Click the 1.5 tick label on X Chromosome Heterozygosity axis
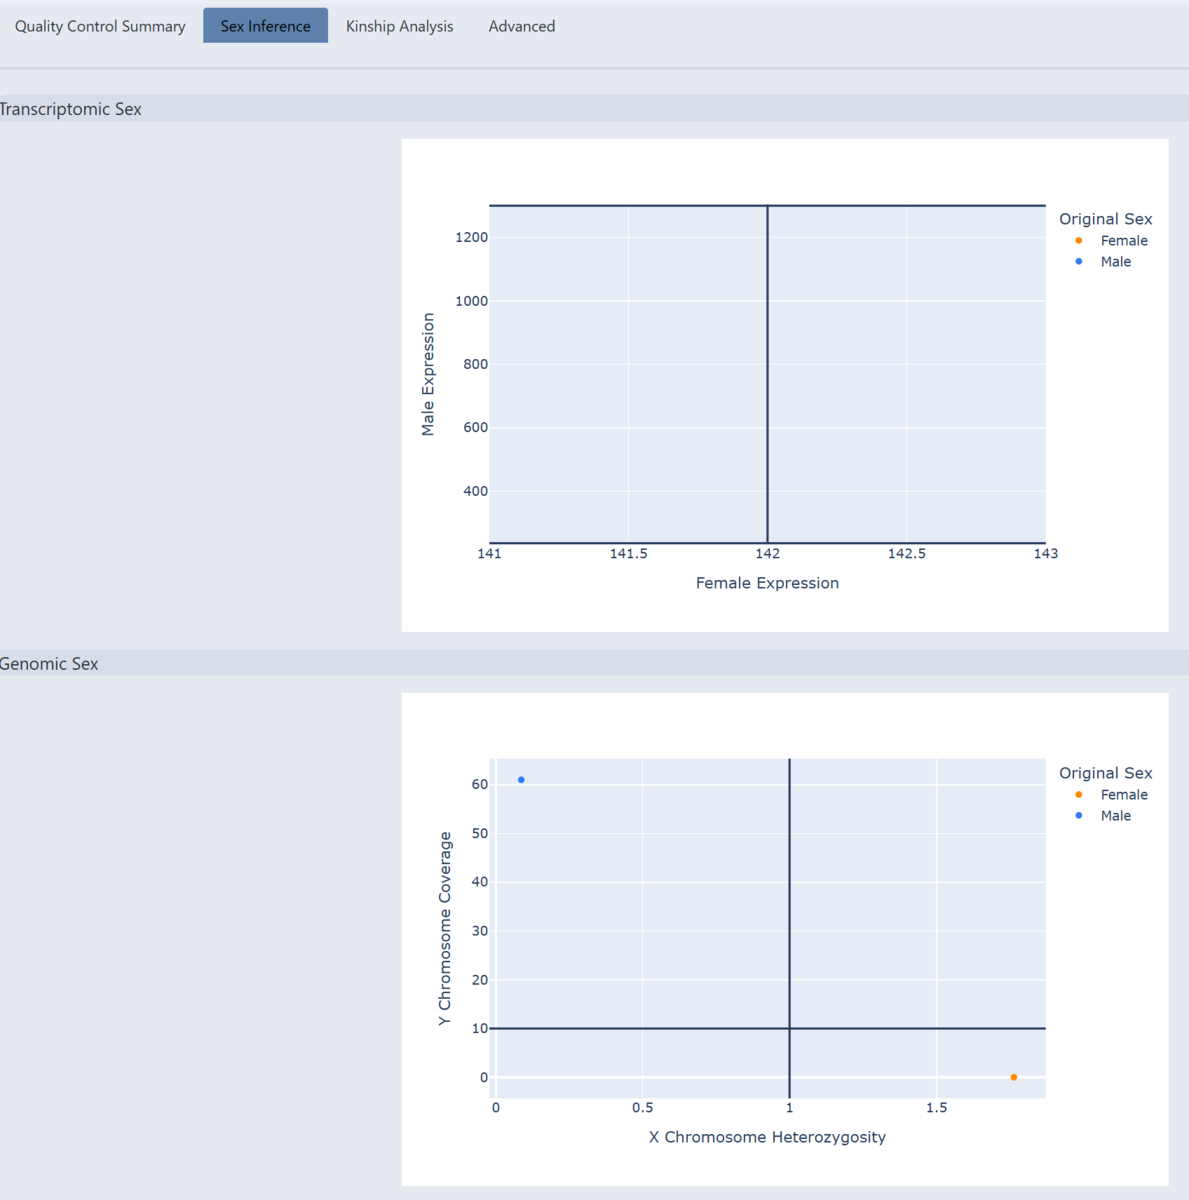The image size is (1189, 1200). coord(936,1108)
